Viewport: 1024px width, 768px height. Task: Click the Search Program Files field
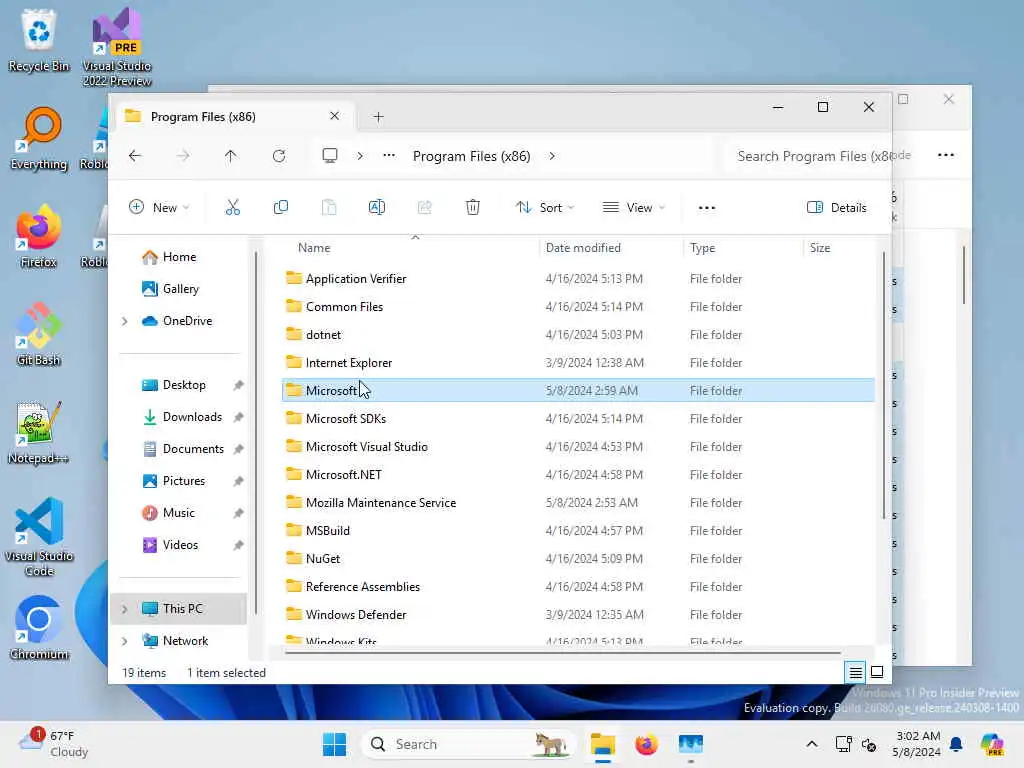[807, 156]
